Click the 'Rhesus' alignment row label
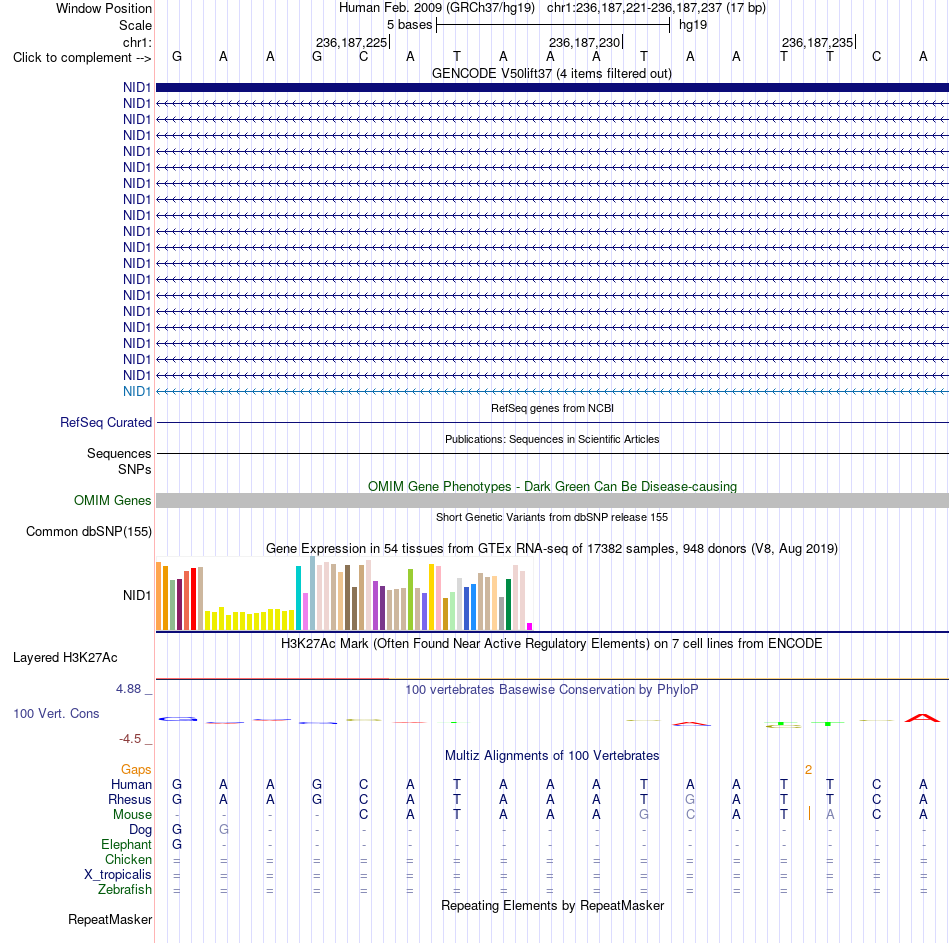Screen dimensions: 950x943 point(130,800)
